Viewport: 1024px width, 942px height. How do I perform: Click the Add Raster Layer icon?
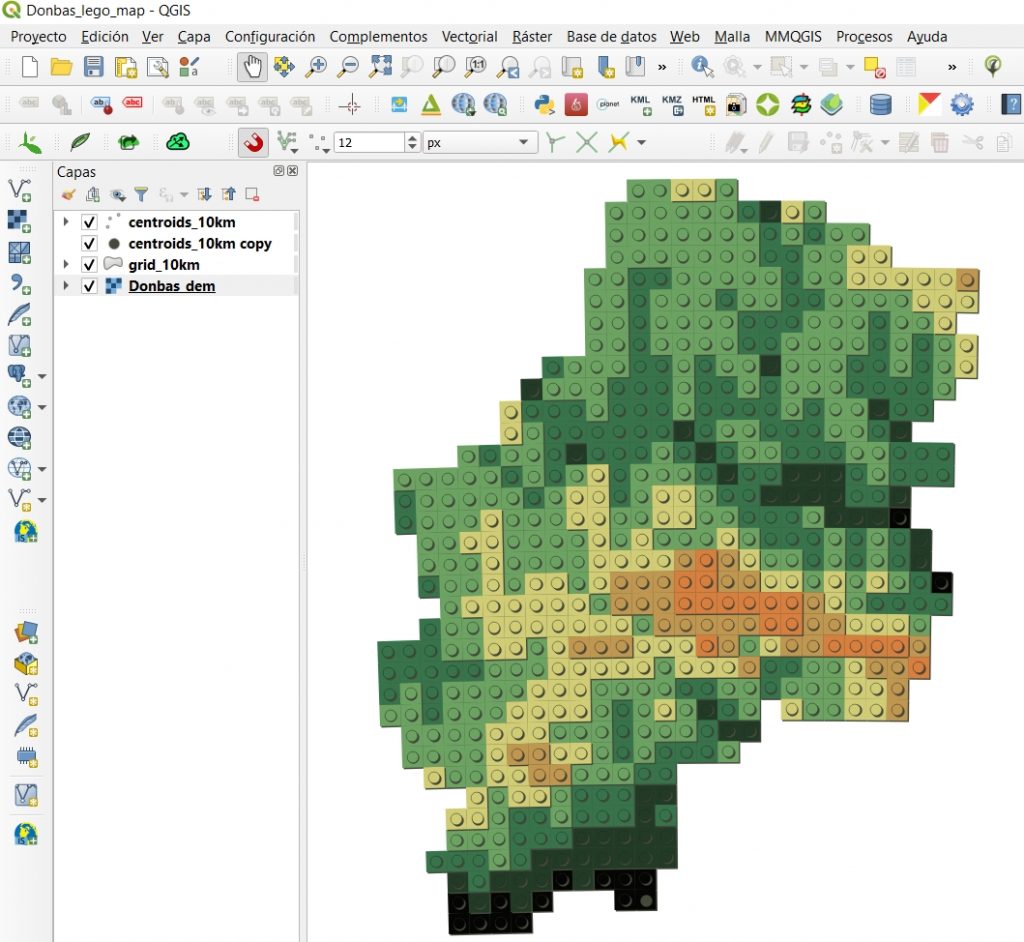pos(19,220)
